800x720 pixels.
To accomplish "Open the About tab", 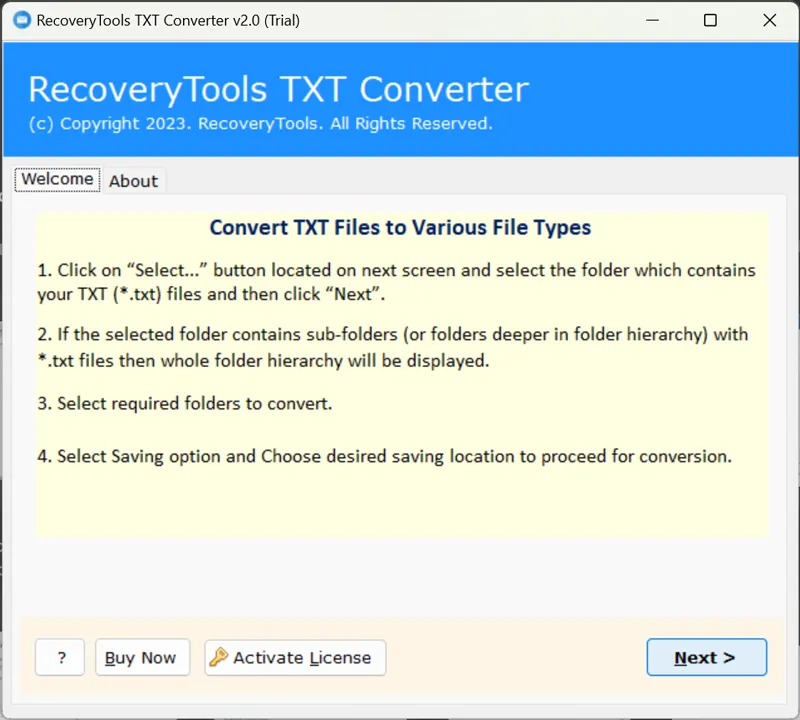I will (x=133, y=181).
